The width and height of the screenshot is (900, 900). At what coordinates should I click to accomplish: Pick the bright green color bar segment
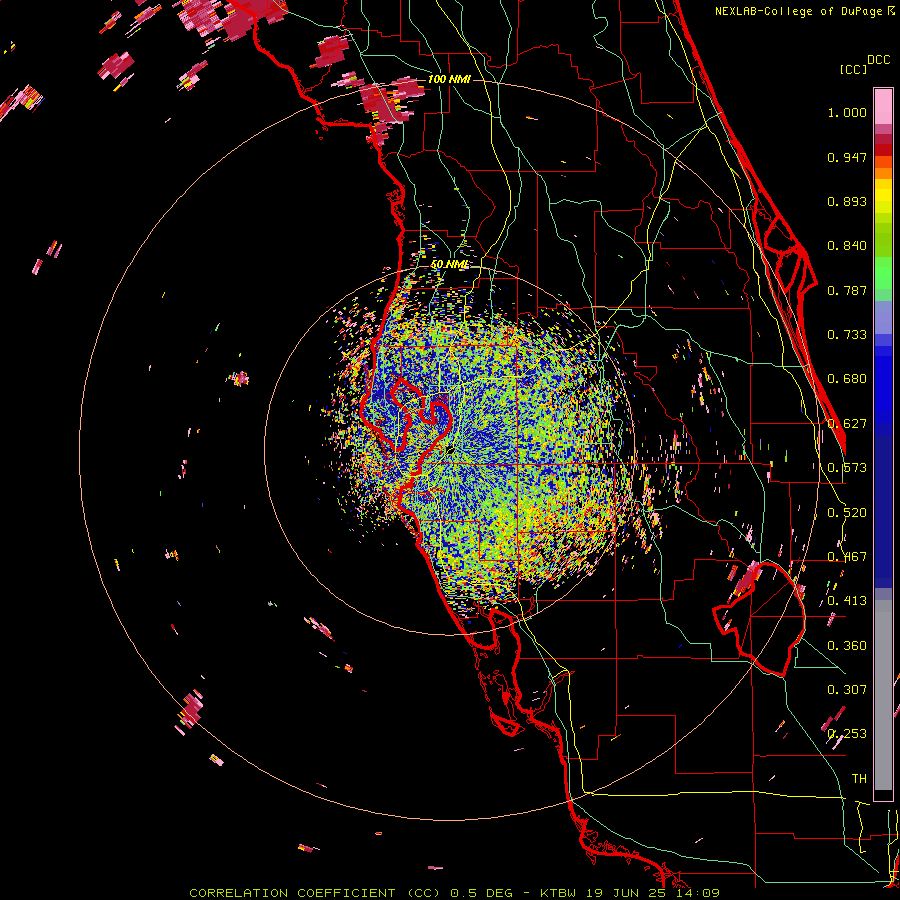[x=883, y=273]
